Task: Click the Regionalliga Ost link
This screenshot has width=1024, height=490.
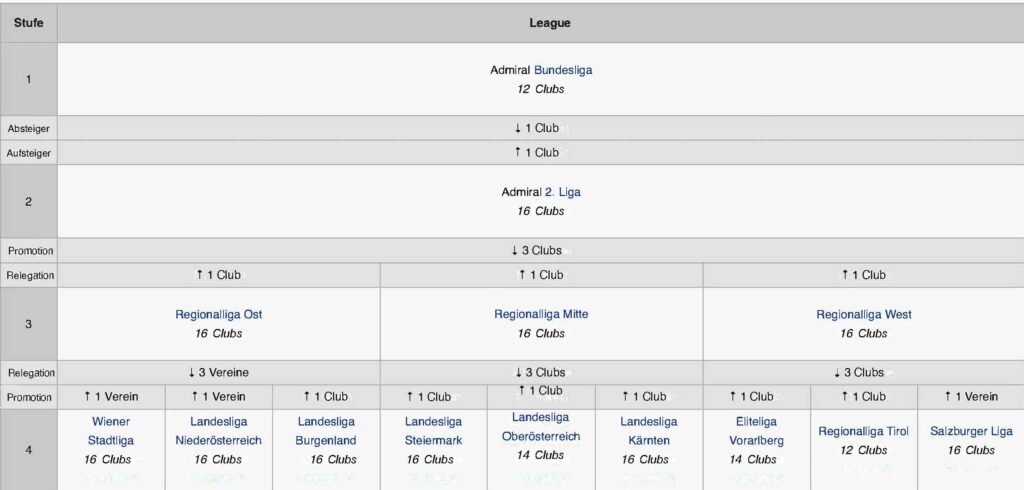Action: tap(219, 314)
